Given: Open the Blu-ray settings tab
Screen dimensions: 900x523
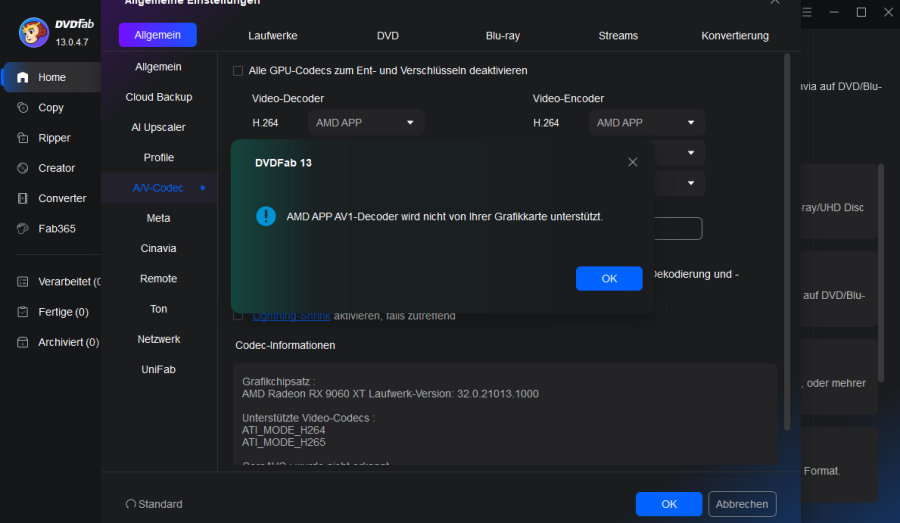Looking at the screenshot, I should point(502,35).
